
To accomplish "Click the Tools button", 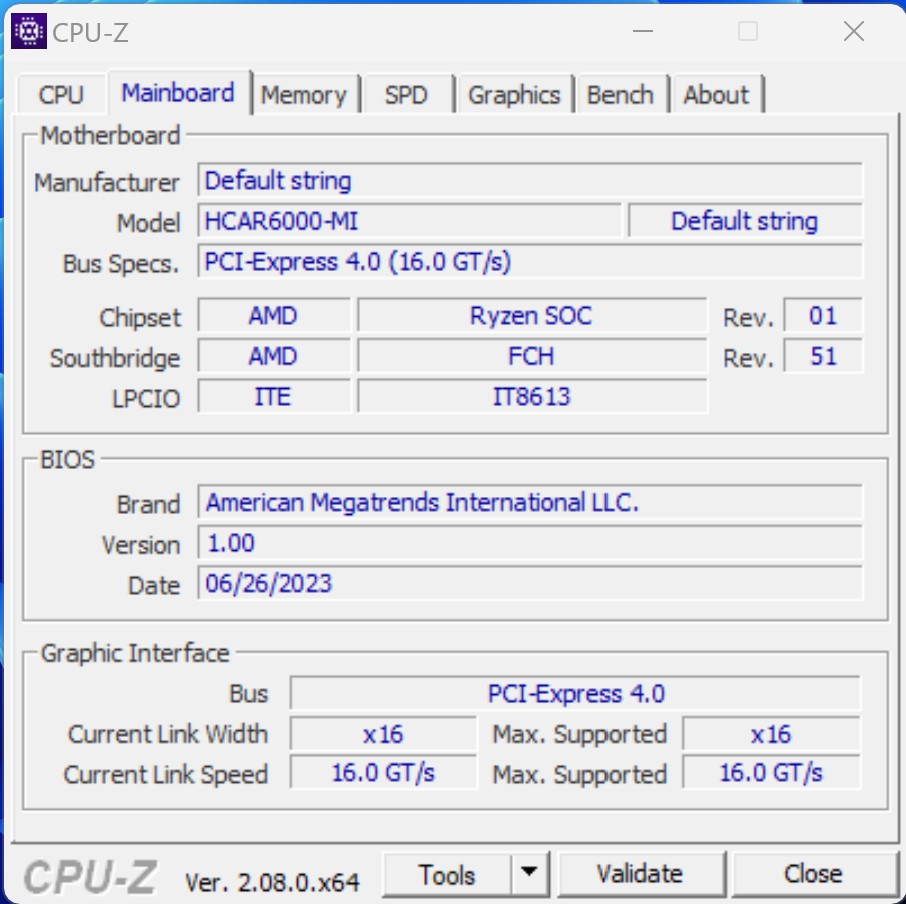I will coord(447,874).
